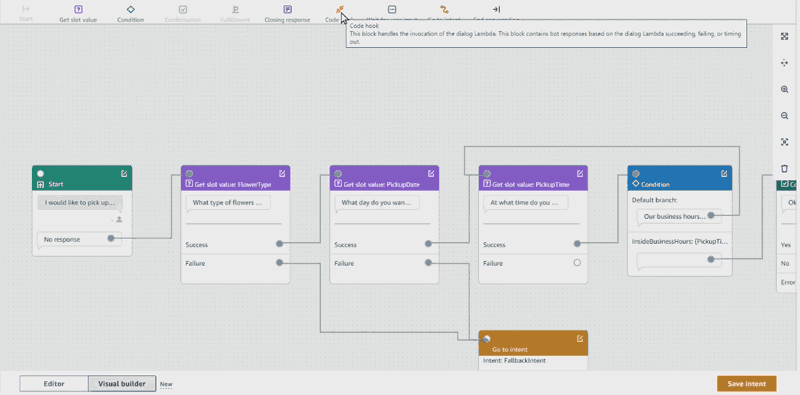
Task: Zoom out on the canvas
Action: point(785,116)
